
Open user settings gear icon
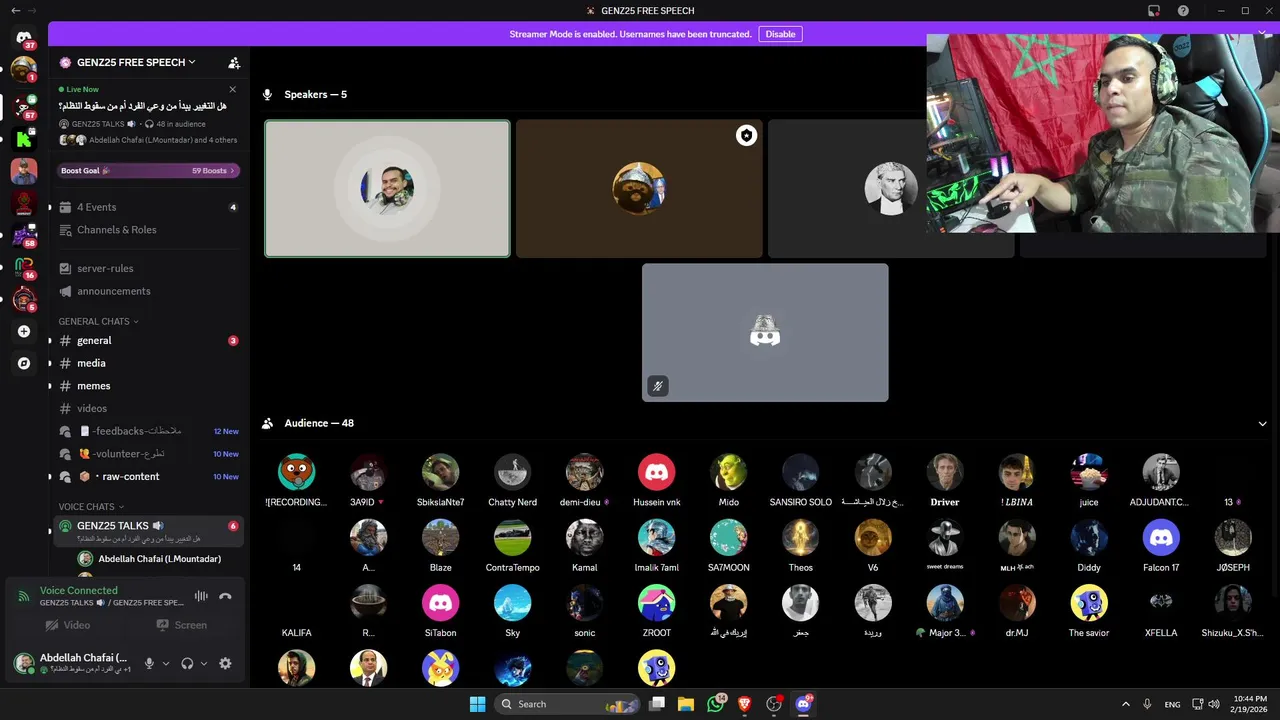225,663
